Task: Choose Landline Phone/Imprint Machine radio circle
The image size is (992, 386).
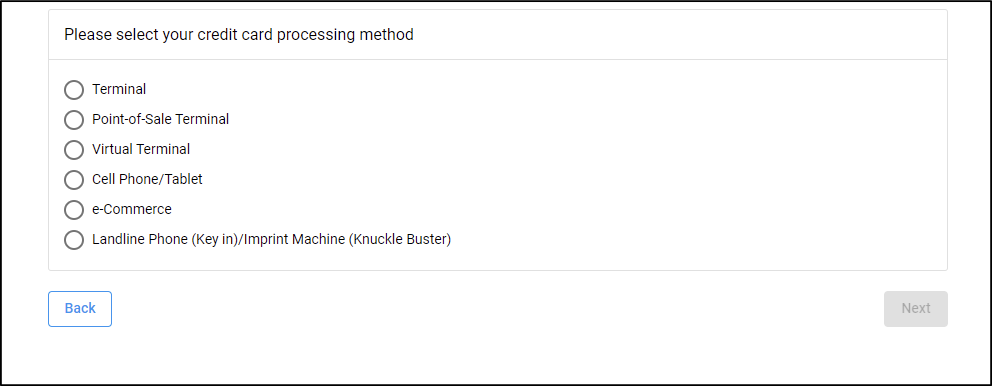Action: click(x=74, y=240)
